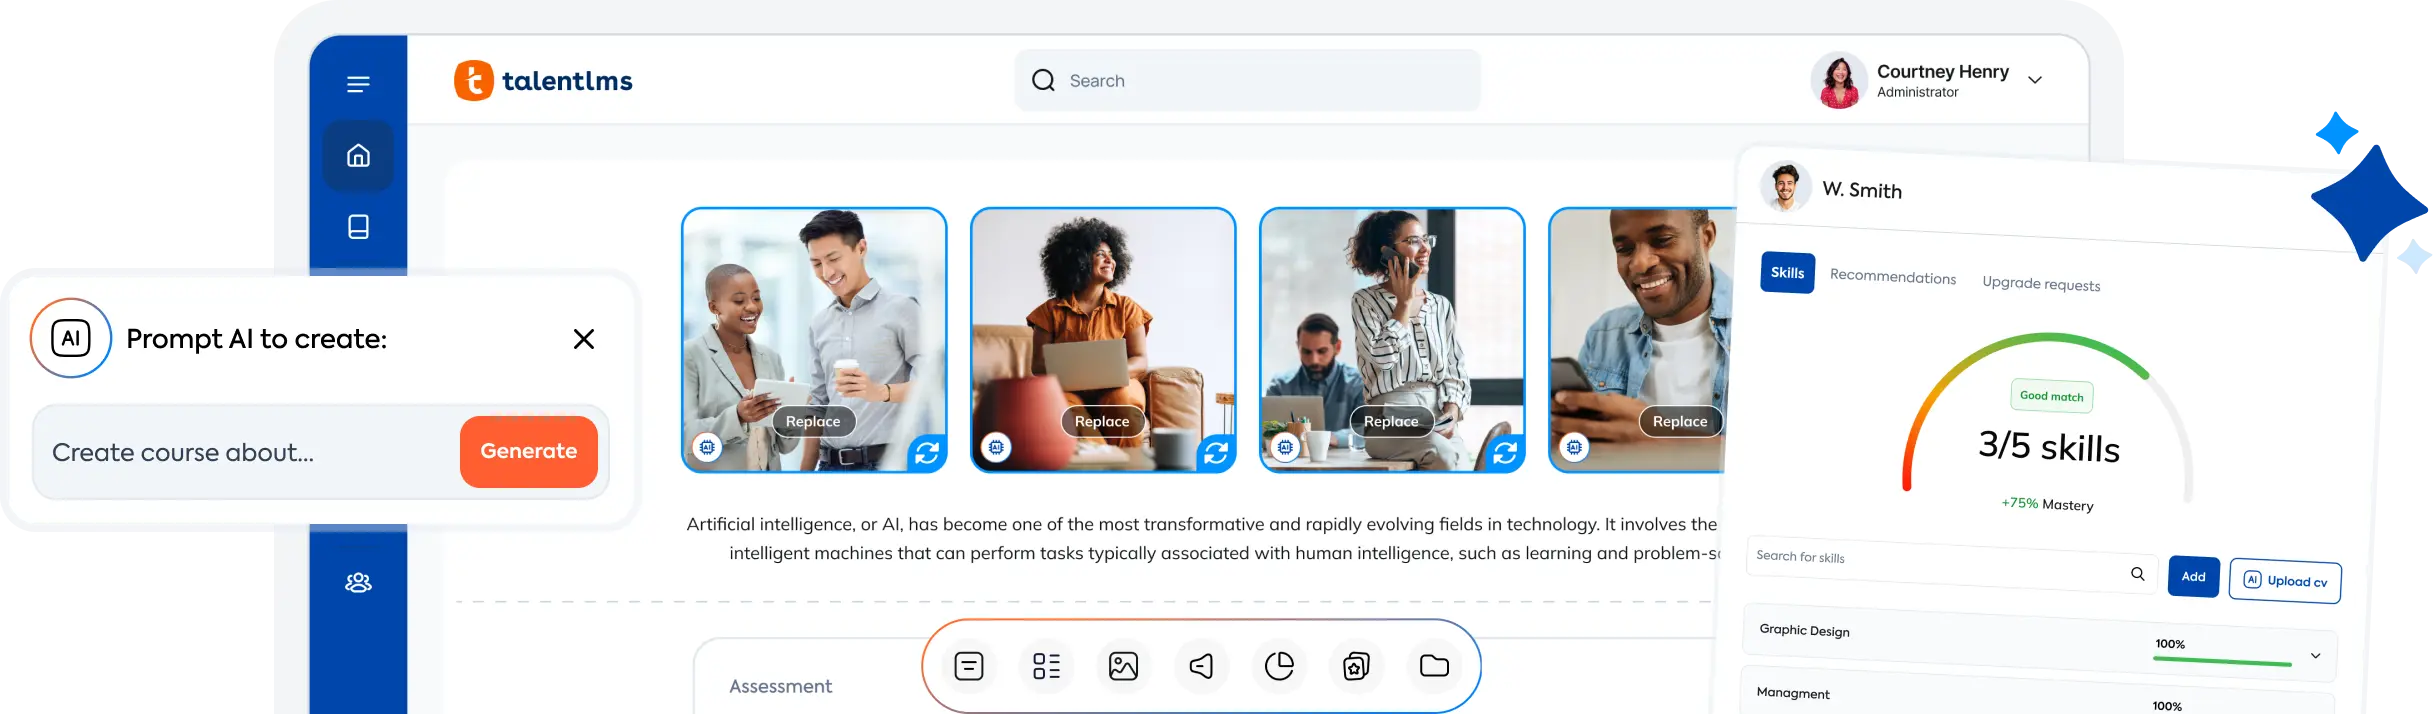Switch to the Recommendations tab
2433x714 pixels.
coord(1892,277)
